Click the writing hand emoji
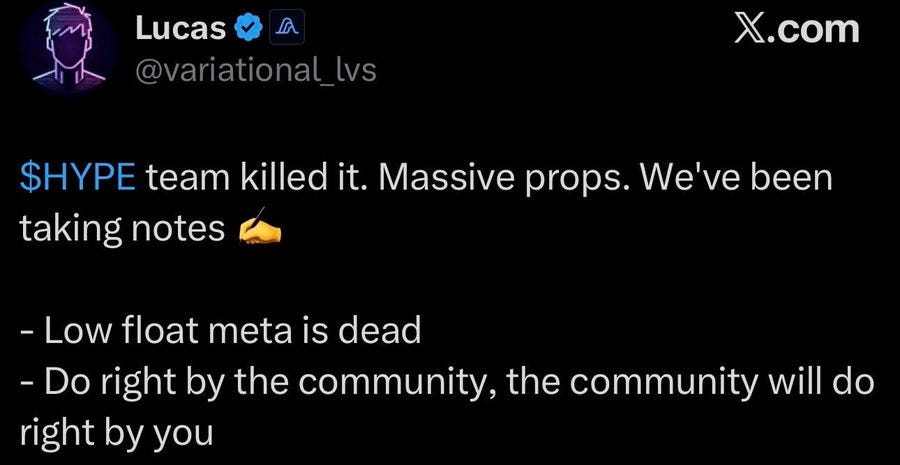900x465 pixels. click(x=259, y=226)
